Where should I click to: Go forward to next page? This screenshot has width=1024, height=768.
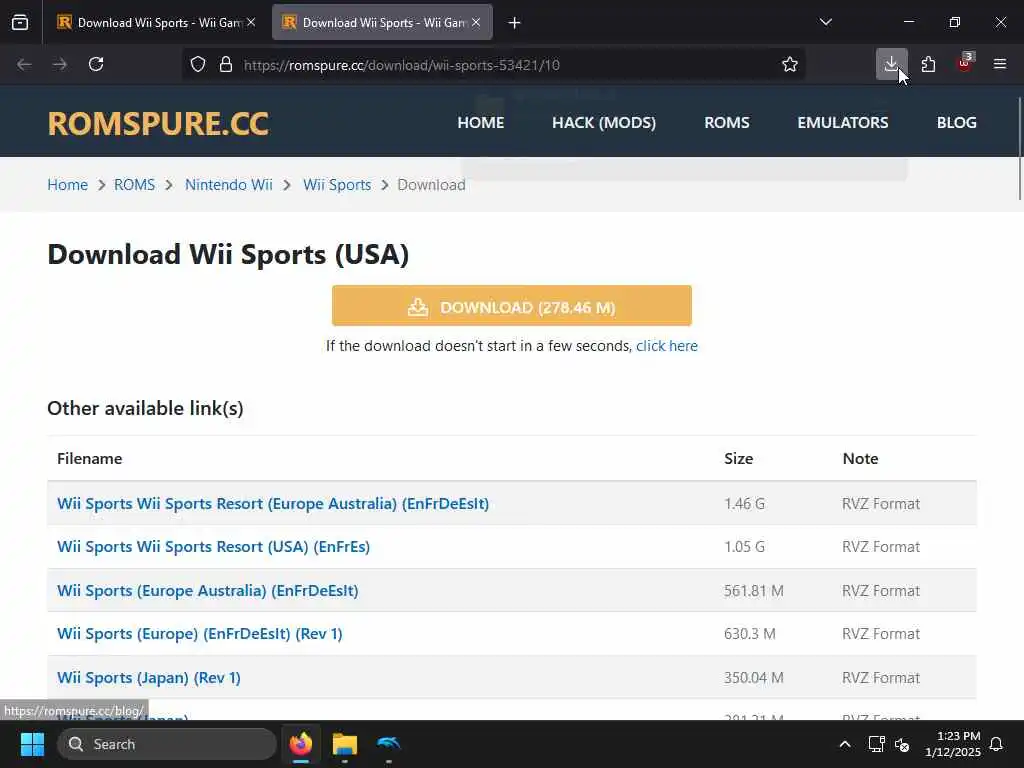click(x=60, y=64)
